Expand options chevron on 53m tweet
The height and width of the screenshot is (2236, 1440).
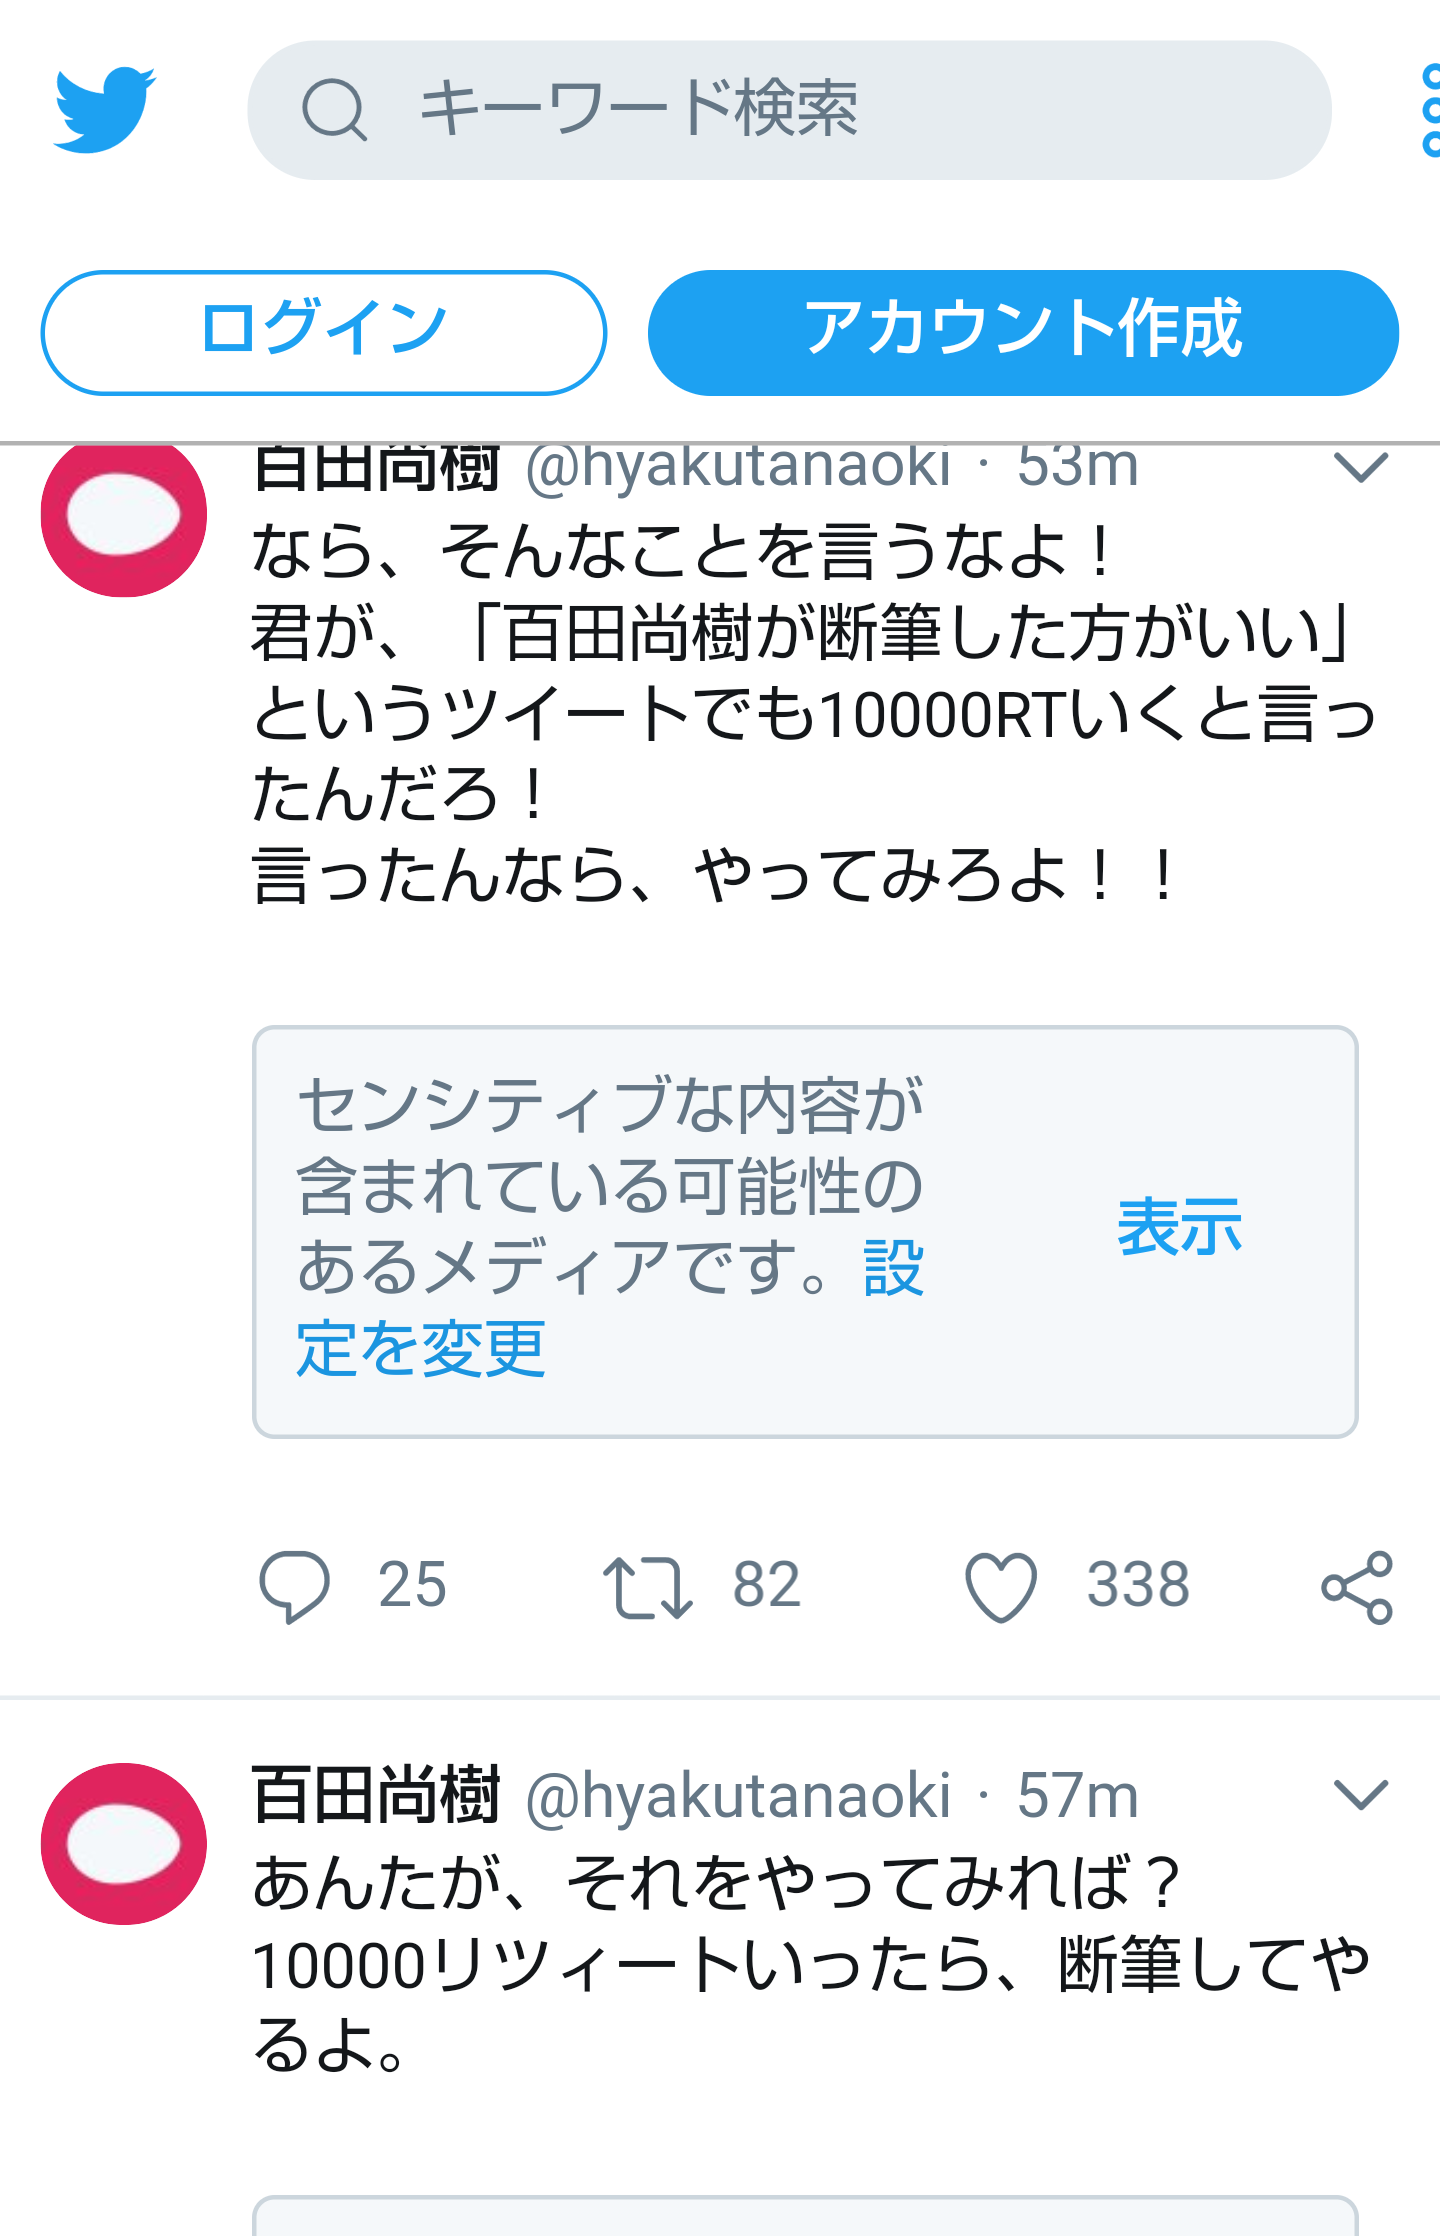1361,467
